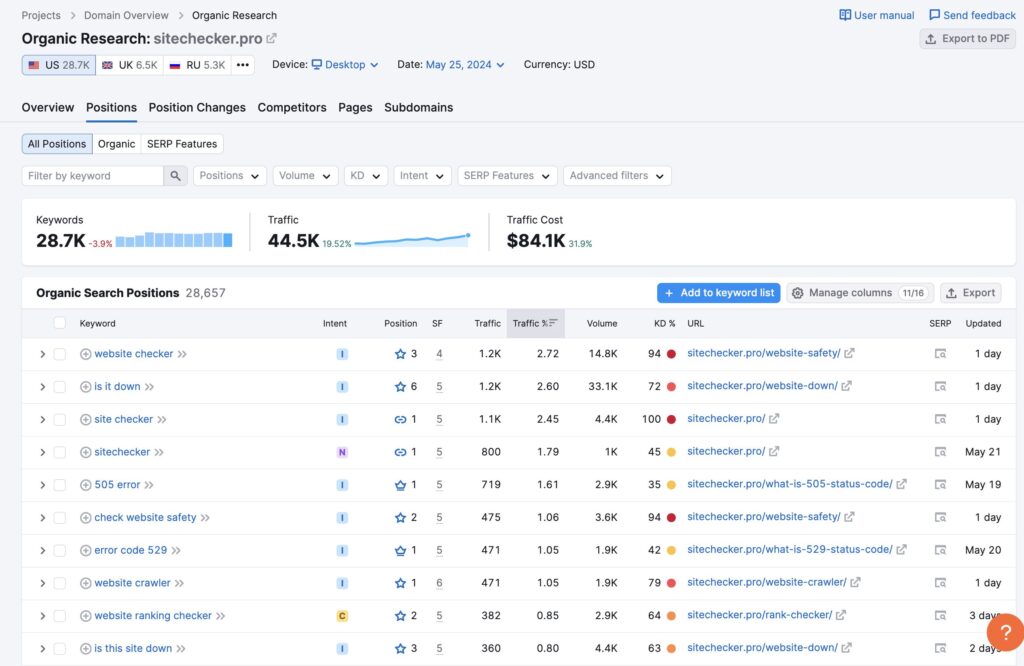Open the orange help question mark bubble
This screenshot has width=1024, height=666.
coord(1004,633)
